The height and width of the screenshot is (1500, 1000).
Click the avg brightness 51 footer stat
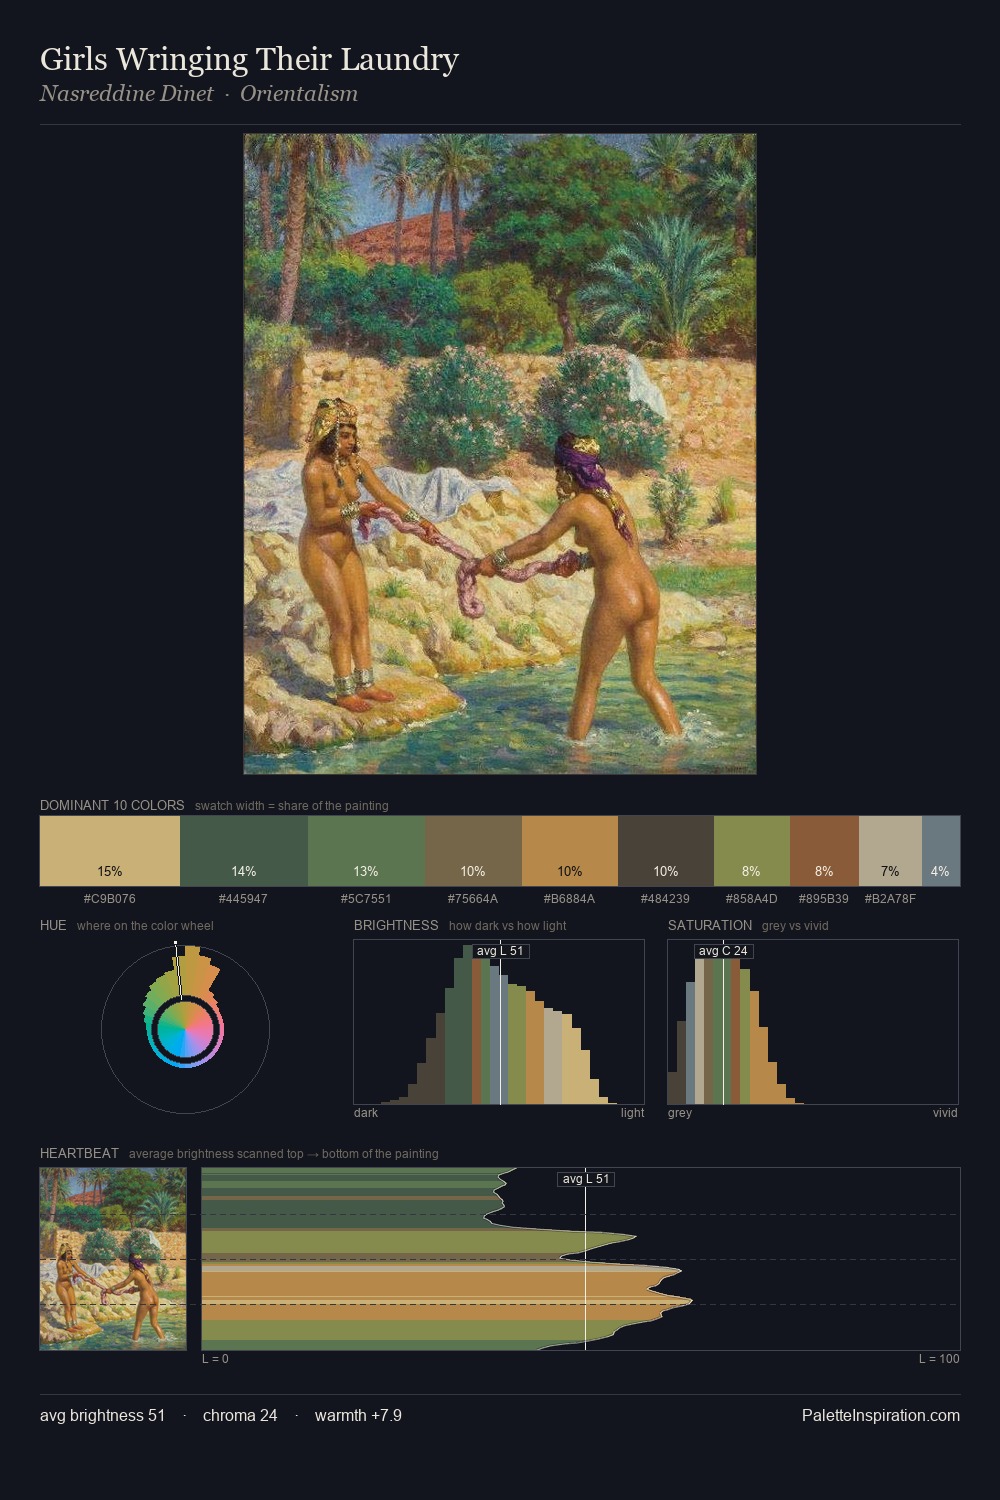103,1415
